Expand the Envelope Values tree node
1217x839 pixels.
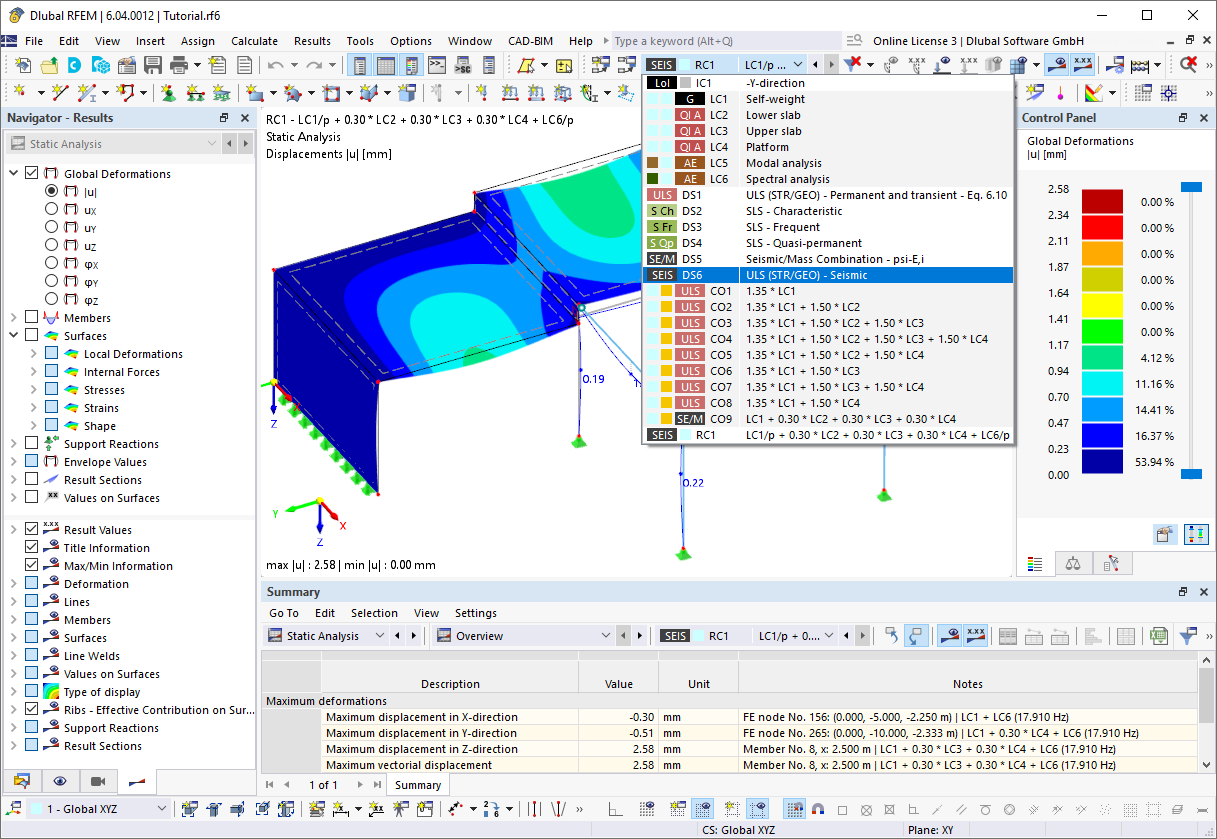tap(14, 461)
